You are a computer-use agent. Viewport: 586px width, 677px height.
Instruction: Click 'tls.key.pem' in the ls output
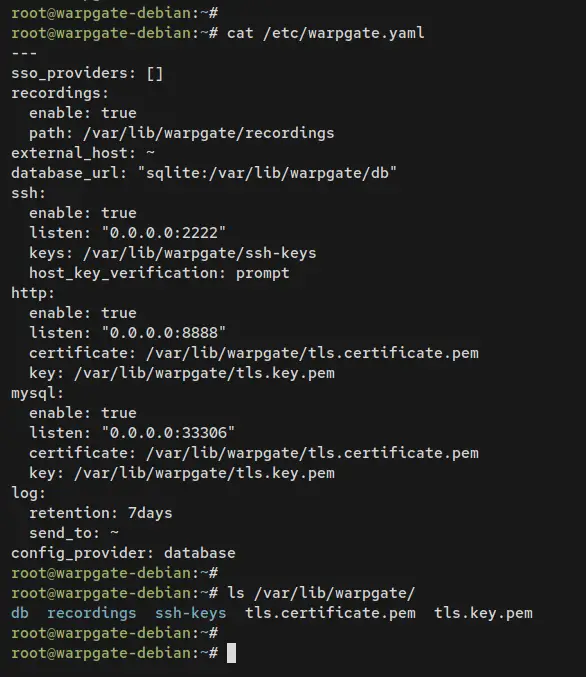pos(483,613)
